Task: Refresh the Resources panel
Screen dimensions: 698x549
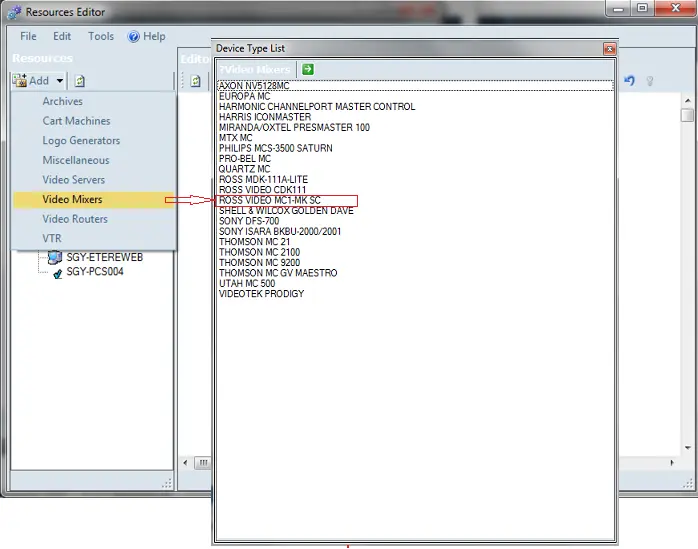Action: tap(79, 81)
